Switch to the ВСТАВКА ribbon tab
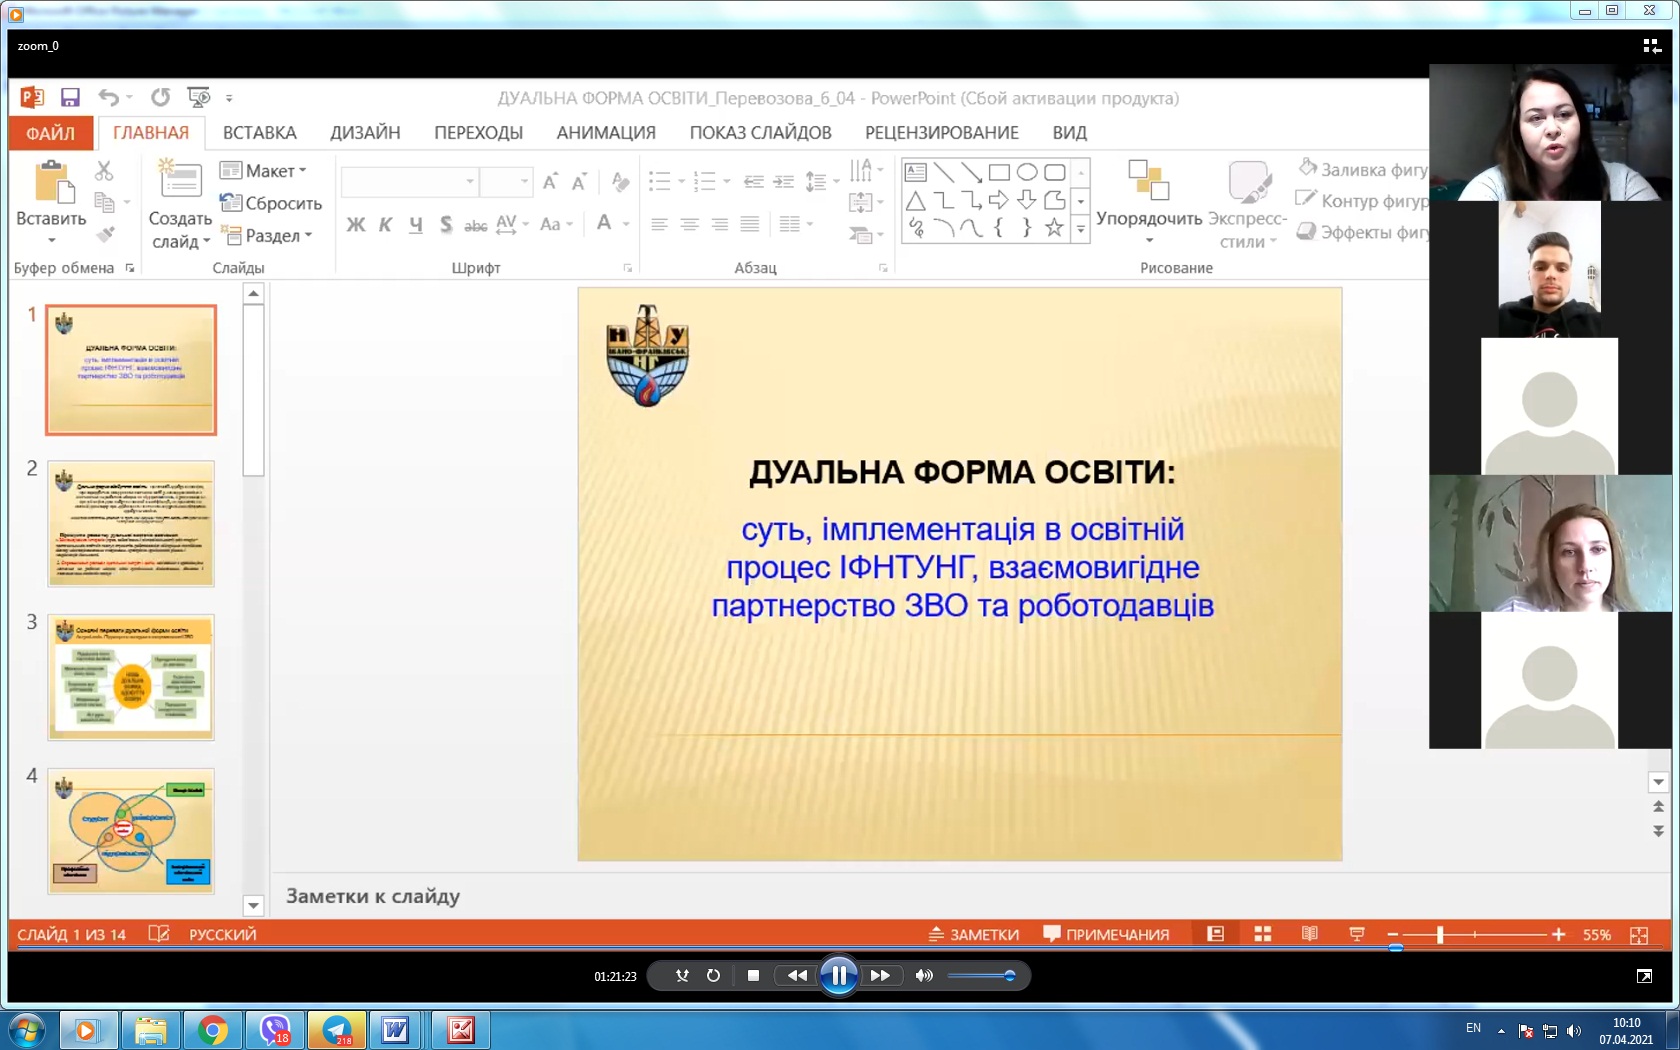Screen dimensions: 1680x1050 (x=259, y=132)
